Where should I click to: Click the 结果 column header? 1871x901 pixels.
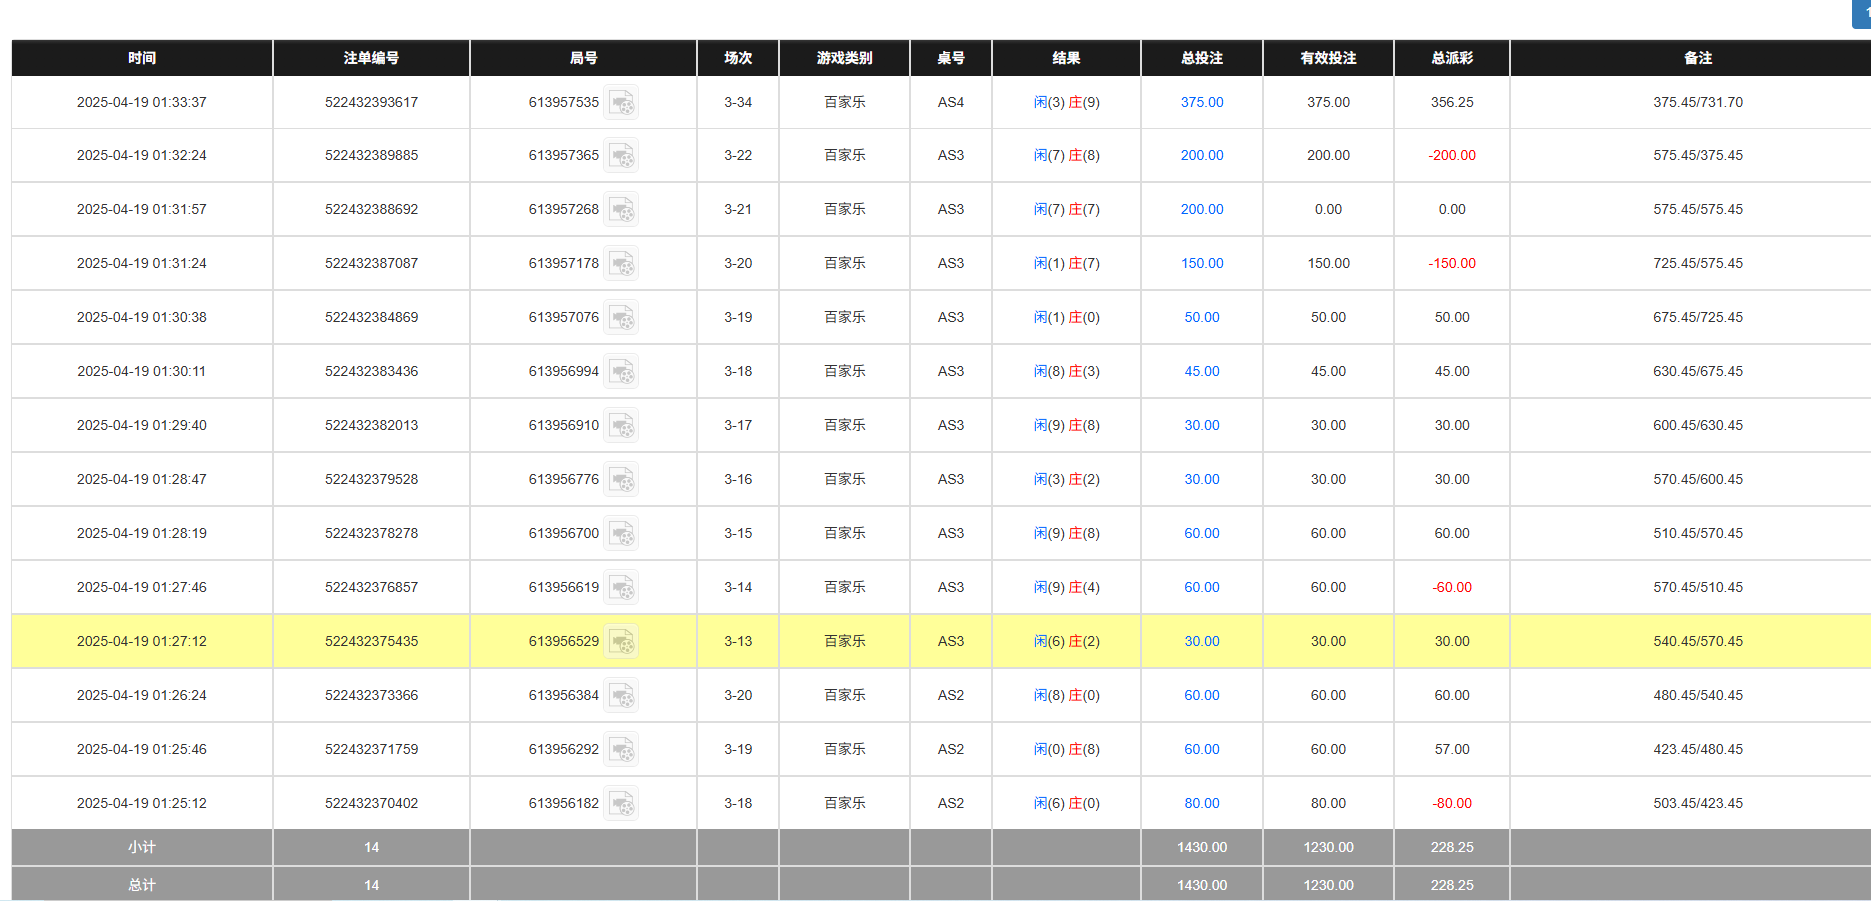pyautogui.click(x=1065, y=58)
